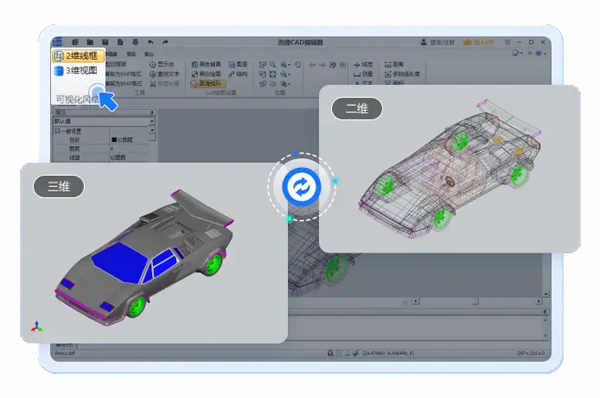Image resolution: width=600 pixels, height=398 pixels.
Task: Click the lock icon in status bar
Action: click(x=330, y=353)
